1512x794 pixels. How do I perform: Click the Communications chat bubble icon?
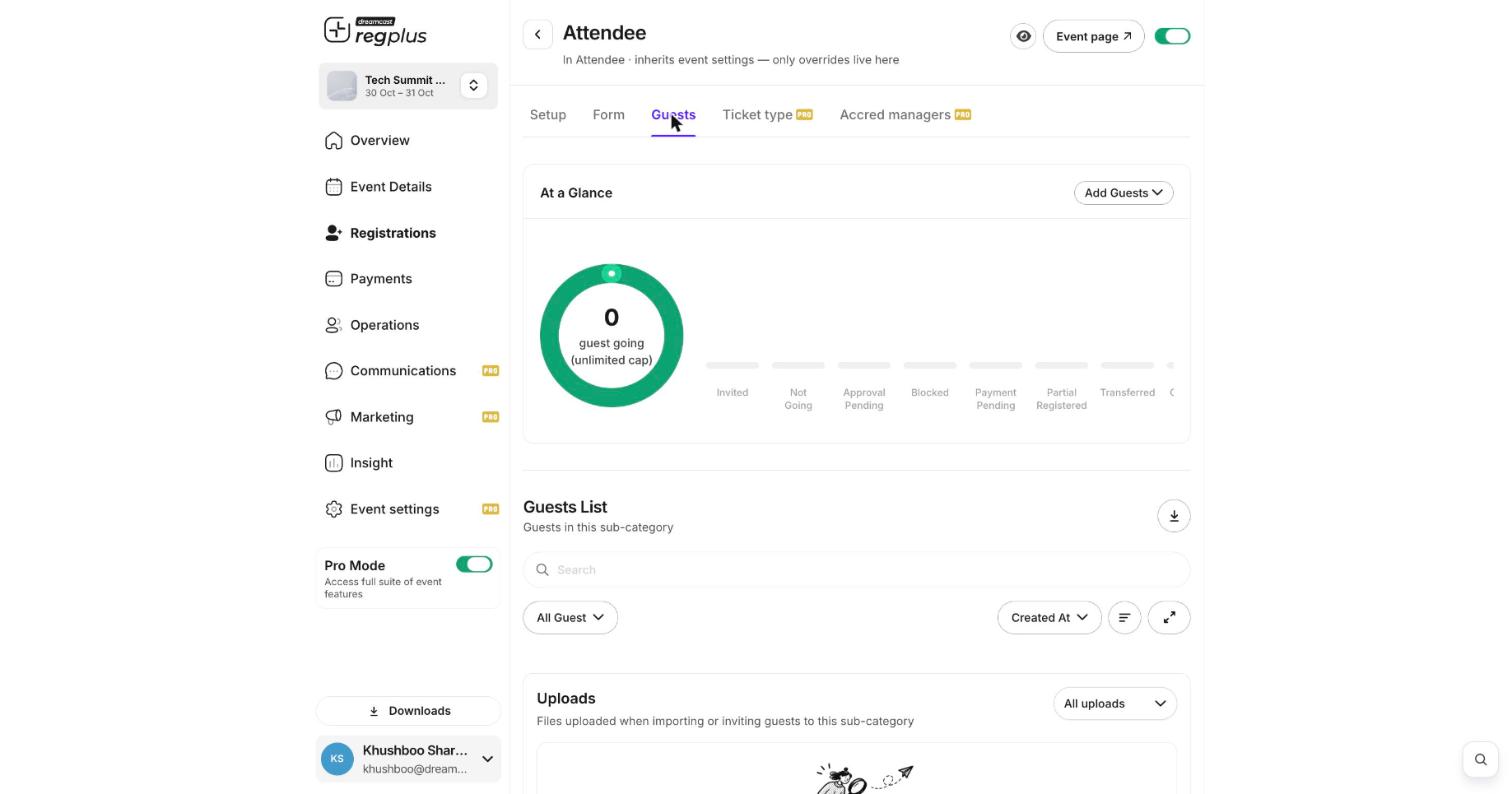click(334, 371)
